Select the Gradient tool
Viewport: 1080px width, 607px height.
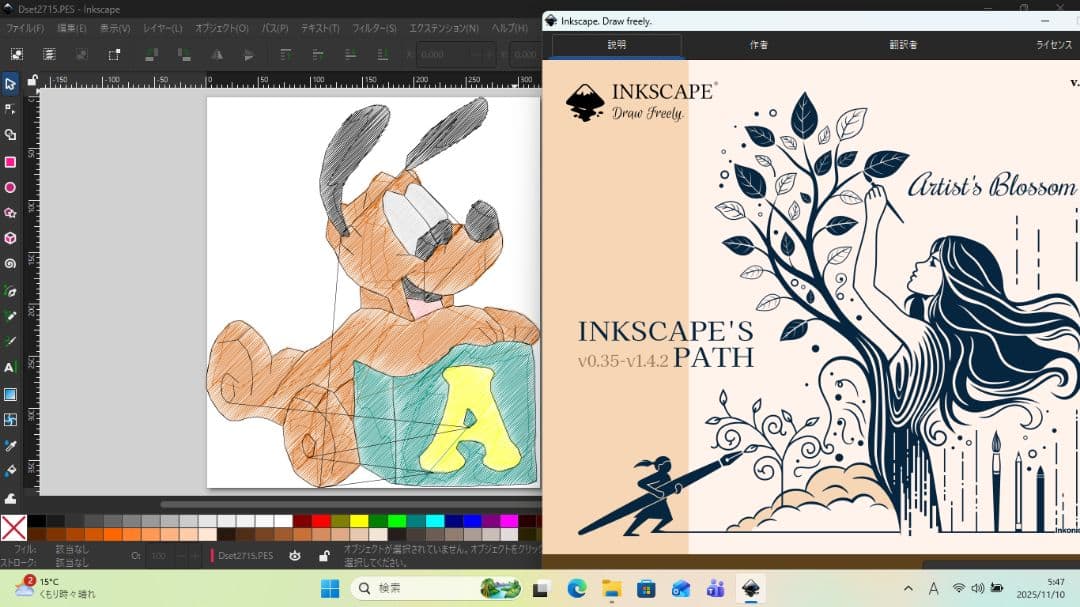coord(10,394)
